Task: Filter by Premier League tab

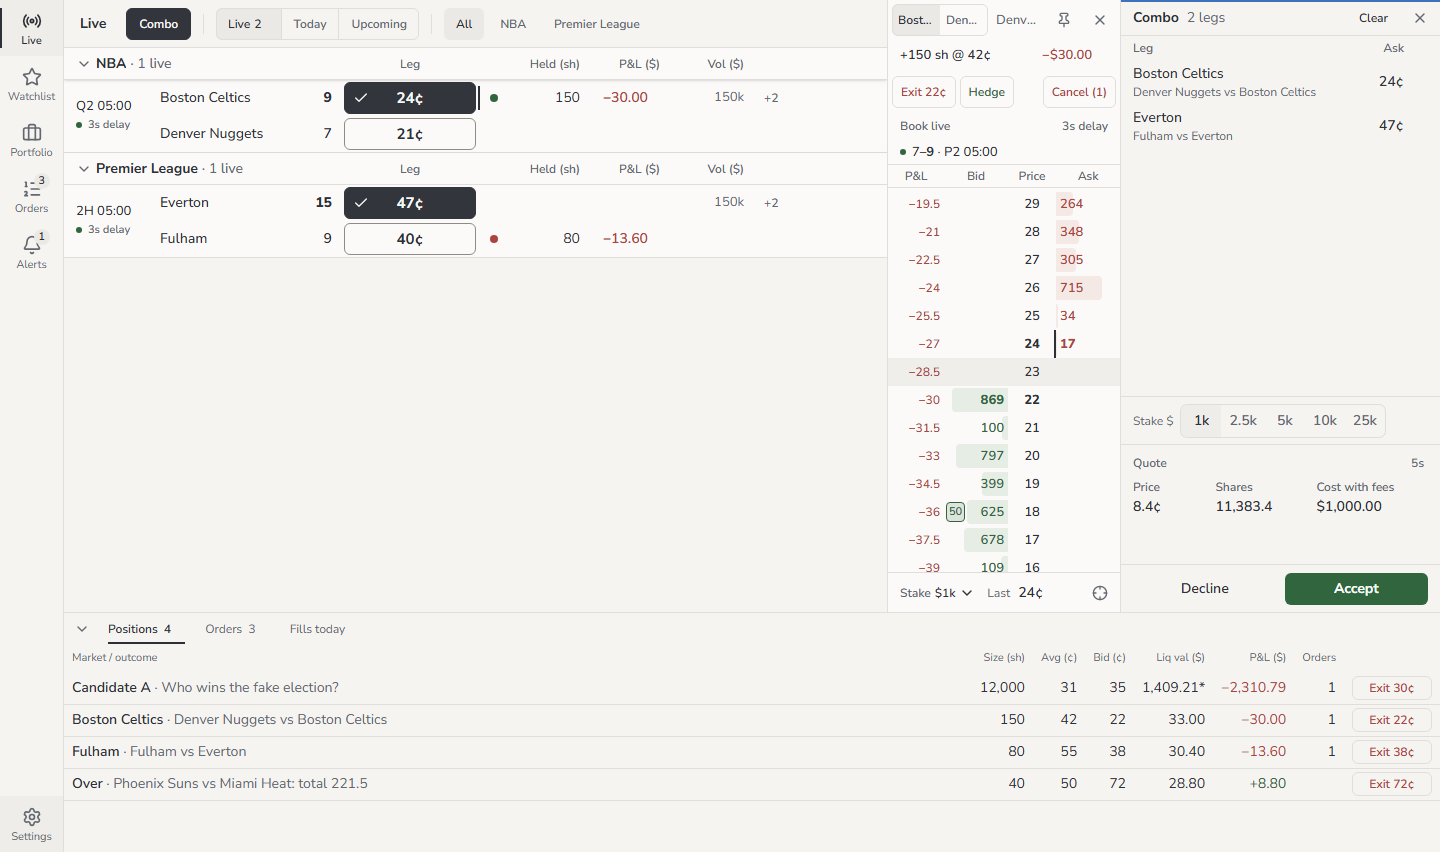Action: click(597, 24)
